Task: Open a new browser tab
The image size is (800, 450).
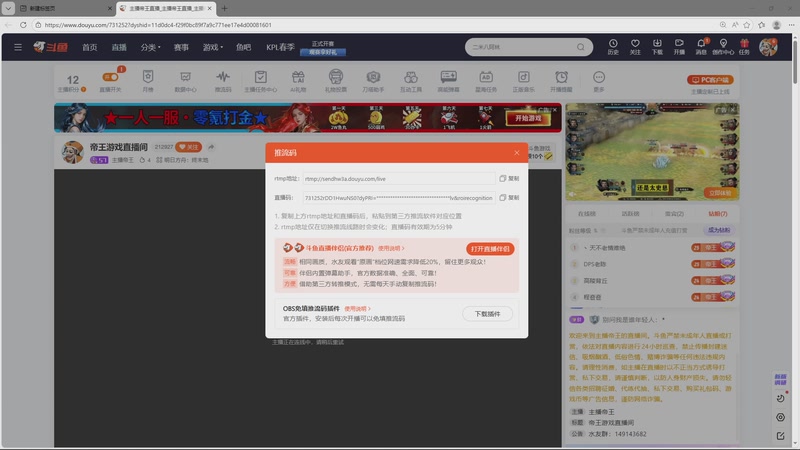Action: point(224,8)
